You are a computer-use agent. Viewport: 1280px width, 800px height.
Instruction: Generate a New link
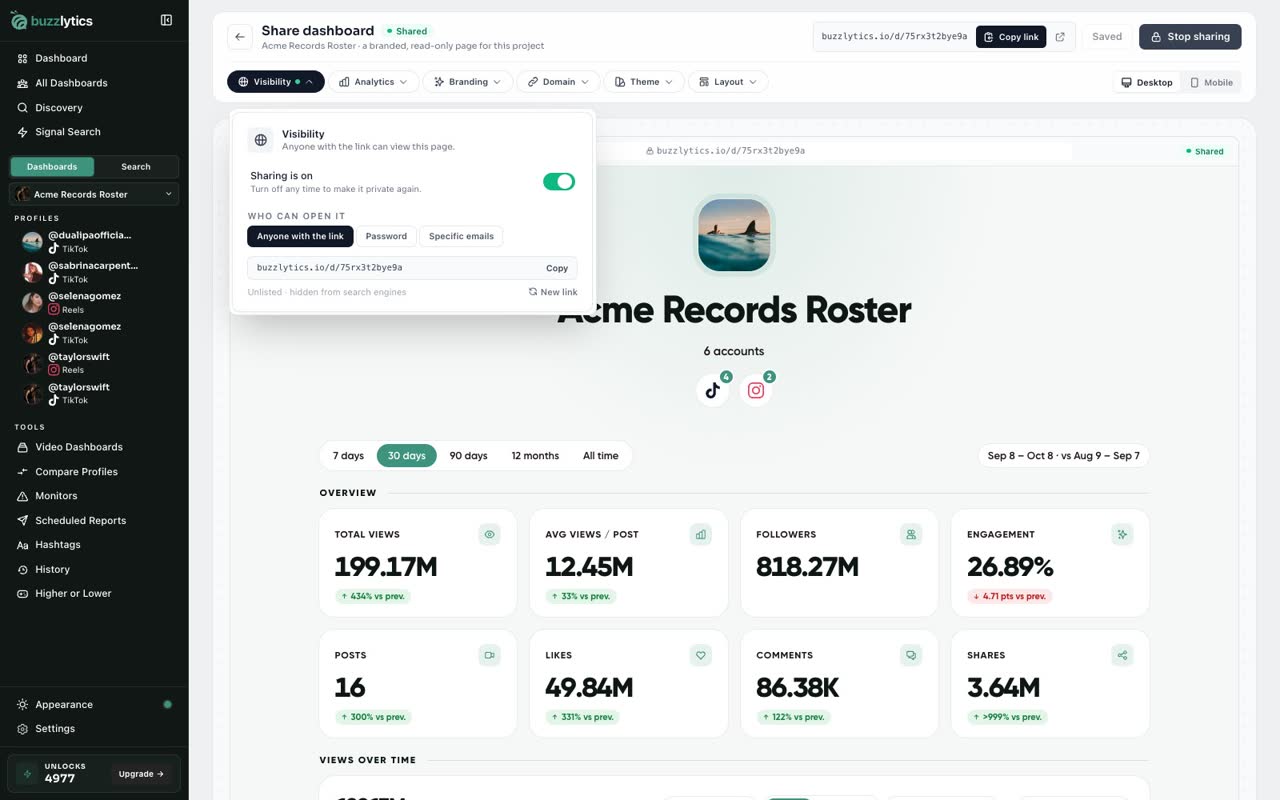tap(553, 292)
